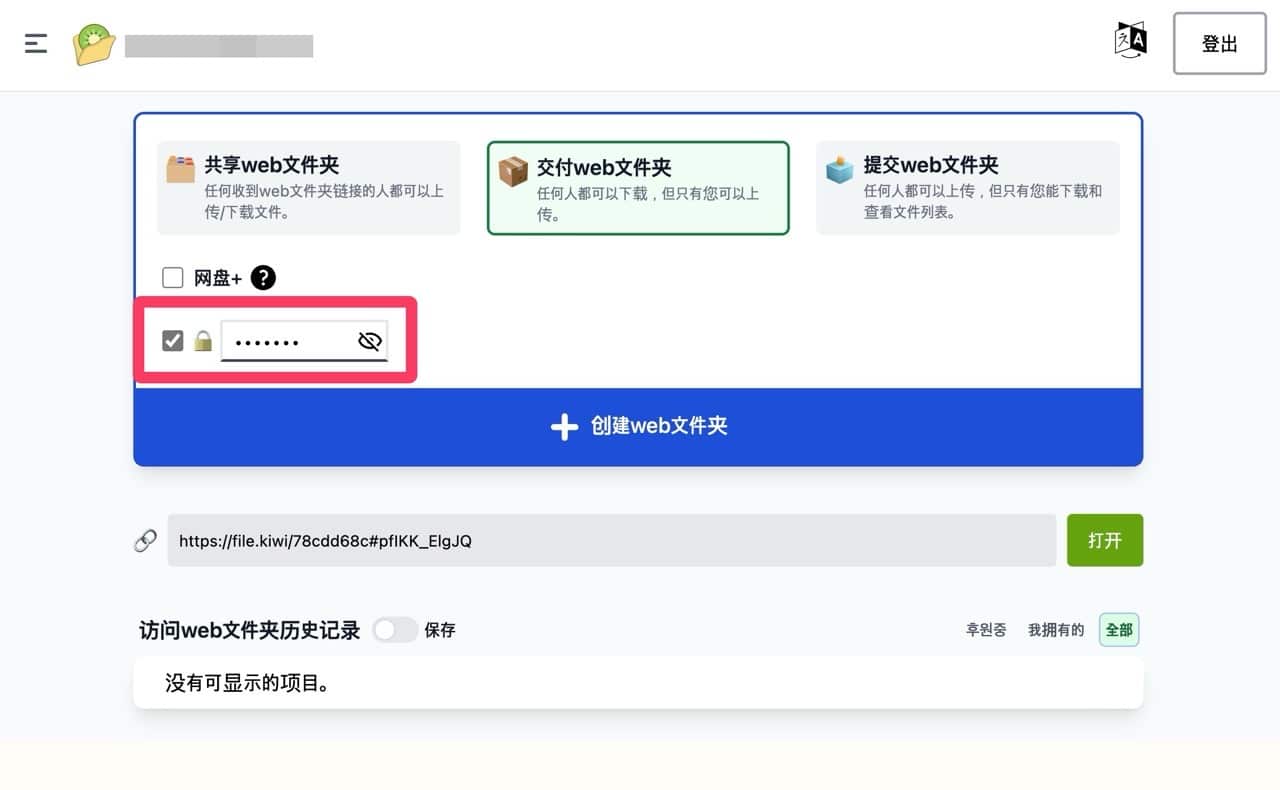Image resolution: width=1280 pixels, height=790 pixels.
Task: Enable the 网盘+ checkbox
Action: tap(172, 277)
